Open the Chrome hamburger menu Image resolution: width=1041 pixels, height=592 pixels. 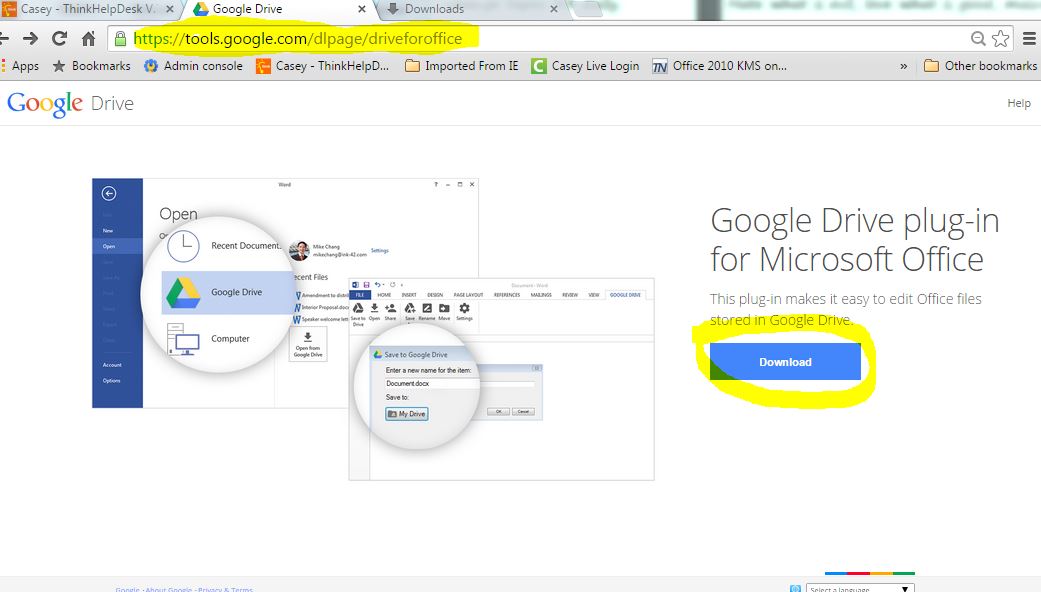(x=1029, y=38)
